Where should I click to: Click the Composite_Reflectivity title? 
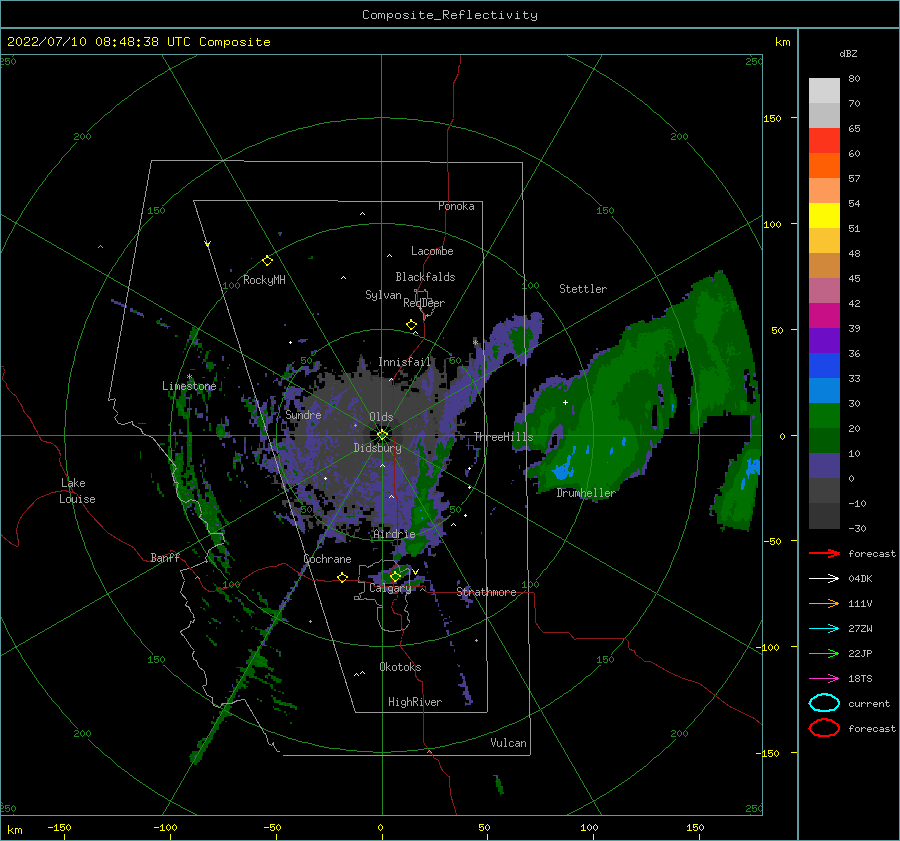[x=450, y=15]
